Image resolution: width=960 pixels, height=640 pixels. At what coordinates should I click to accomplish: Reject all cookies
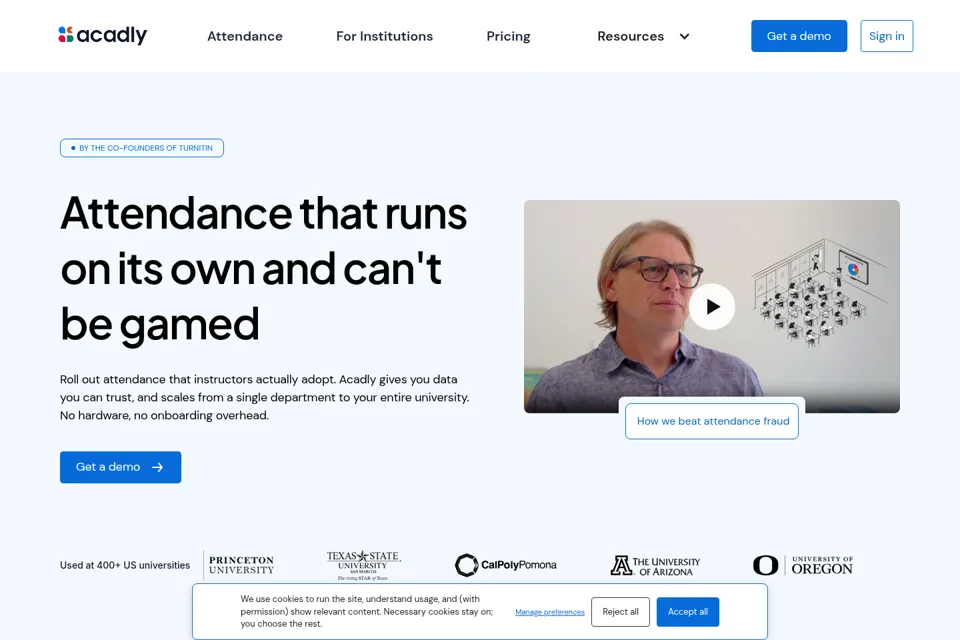(620, 612)
